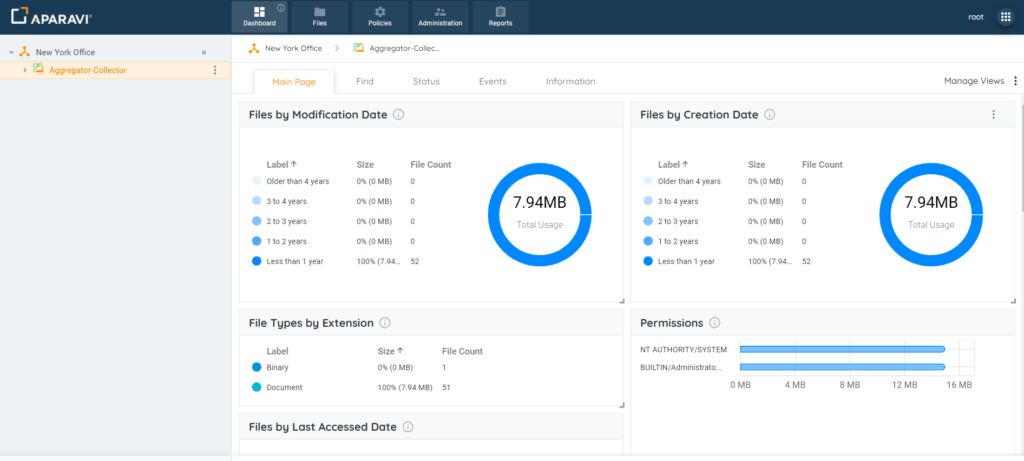The width and height of the screenshot is (1024, 461).
Task: Click 'Older than 4 years' swatch in Modification Date
Action: click(x=256, y=182)
